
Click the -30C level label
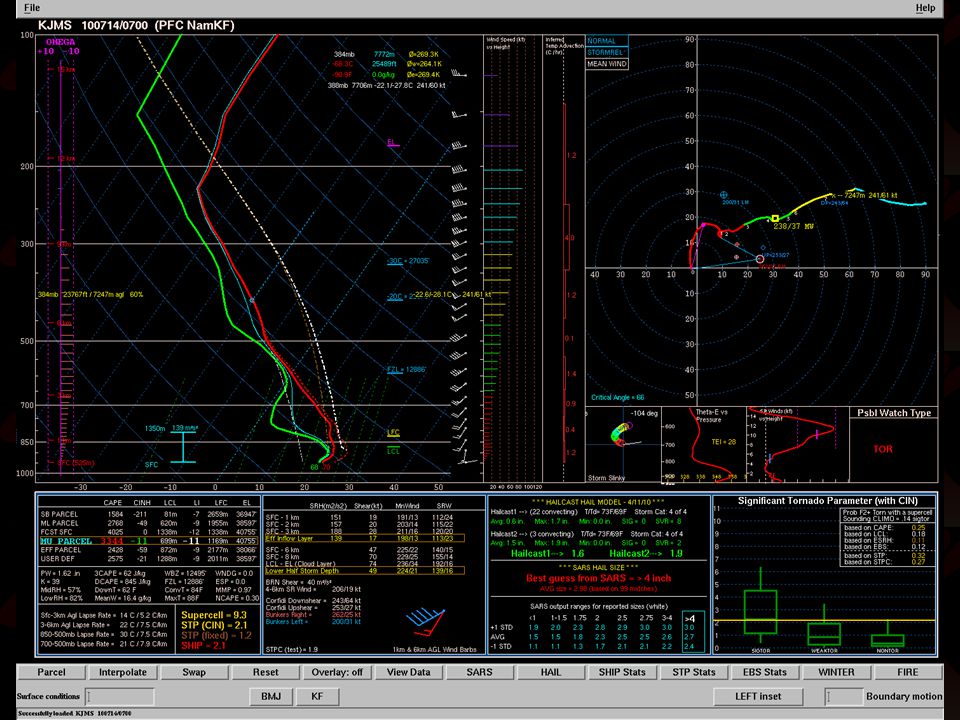pos(408,261)
